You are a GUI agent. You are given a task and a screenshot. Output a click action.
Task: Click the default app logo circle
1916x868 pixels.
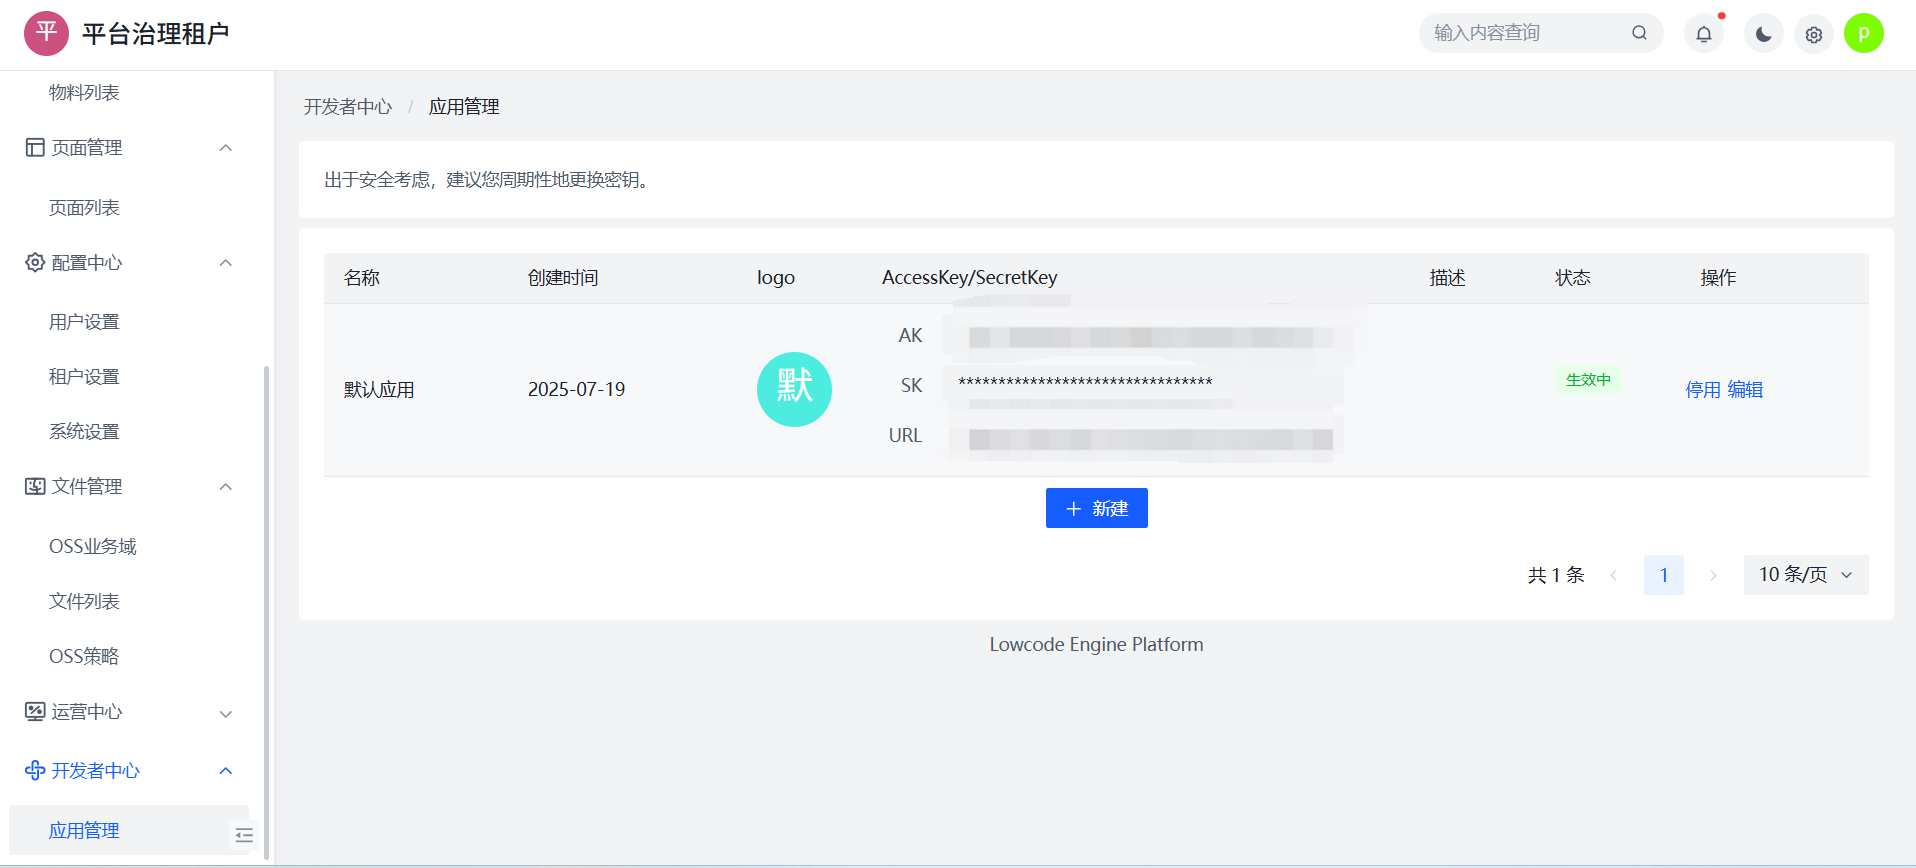pos(794,389)
